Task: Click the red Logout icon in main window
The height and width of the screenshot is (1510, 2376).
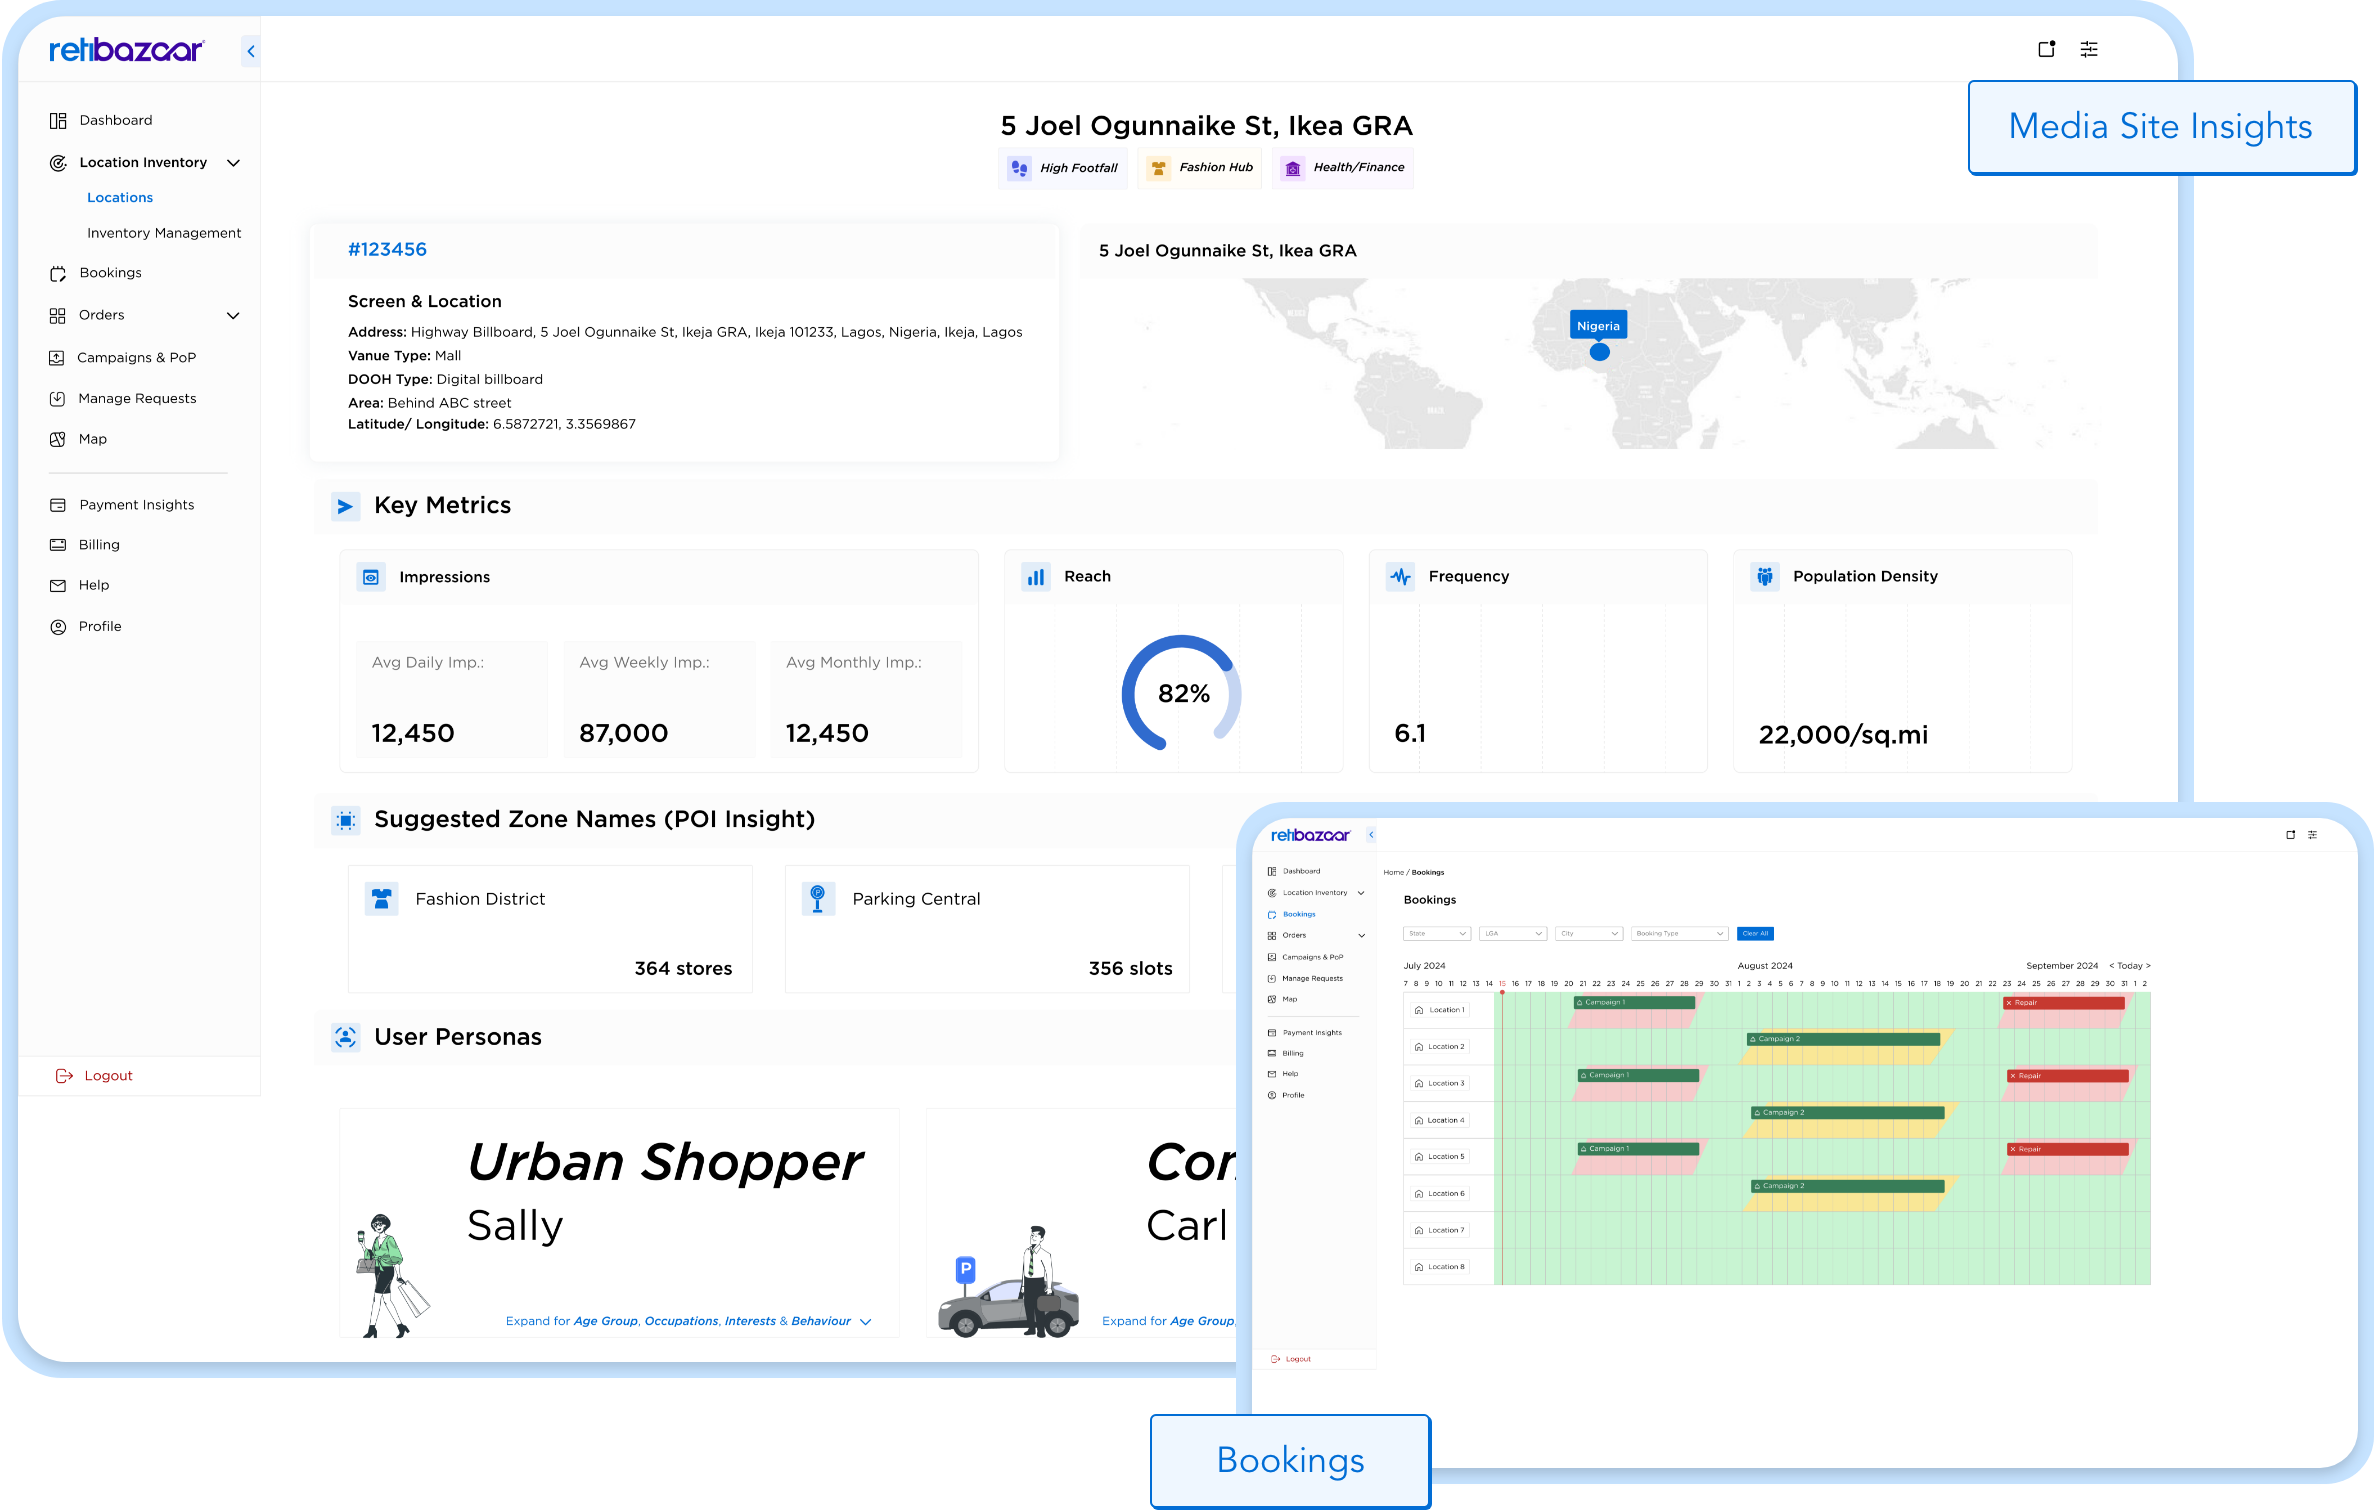Action: click(x=64, y=1076)
